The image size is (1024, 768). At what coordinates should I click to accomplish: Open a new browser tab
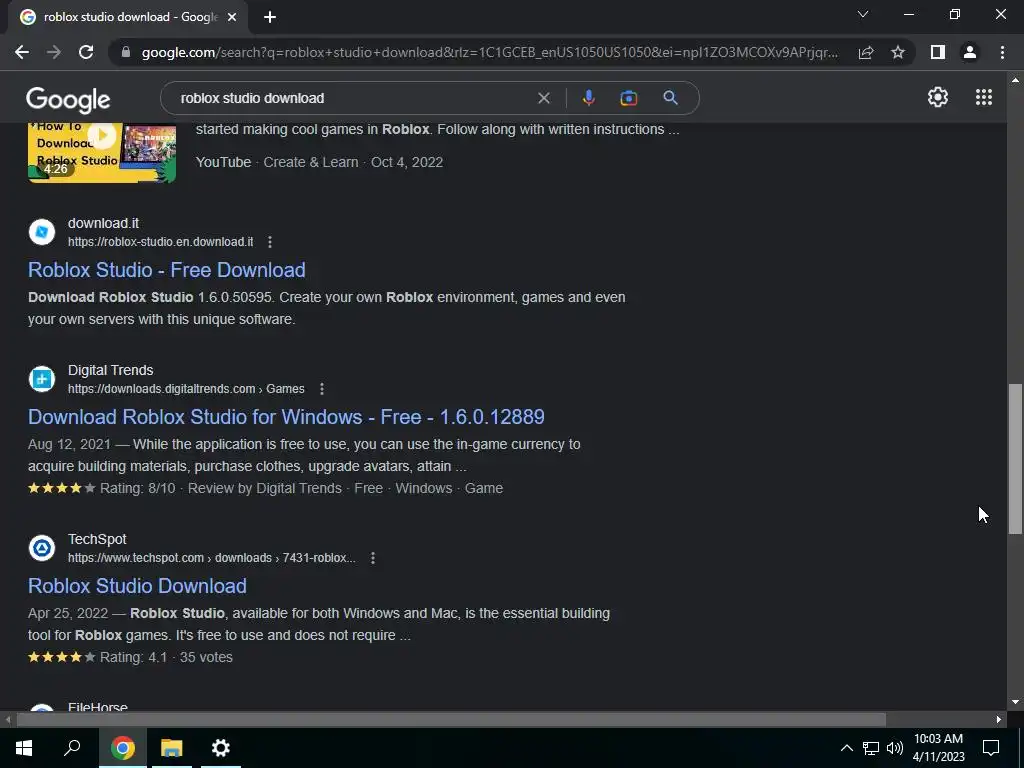pyautogui.click(x=270, y=18)
